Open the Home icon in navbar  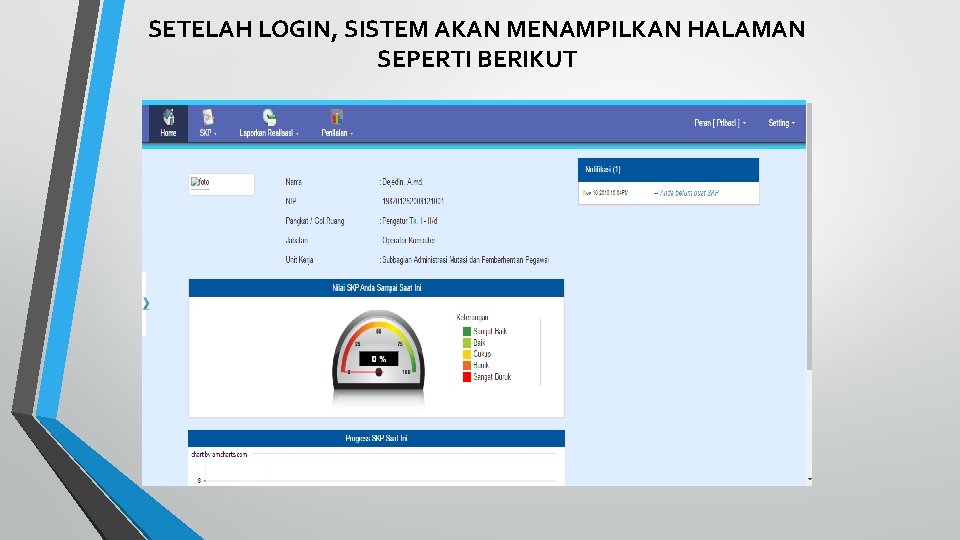(x=168, y=116)
